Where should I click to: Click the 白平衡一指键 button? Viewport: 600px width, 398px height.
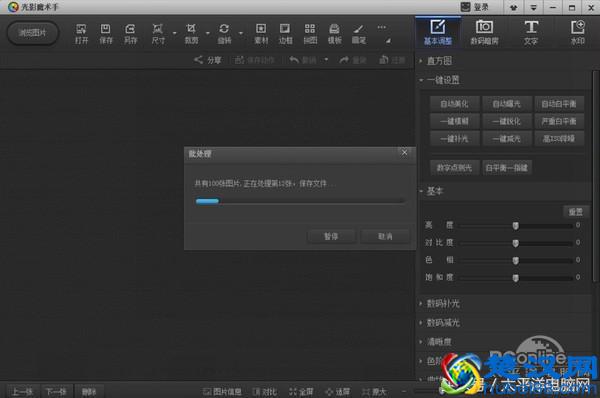click(x=507, y=168)
